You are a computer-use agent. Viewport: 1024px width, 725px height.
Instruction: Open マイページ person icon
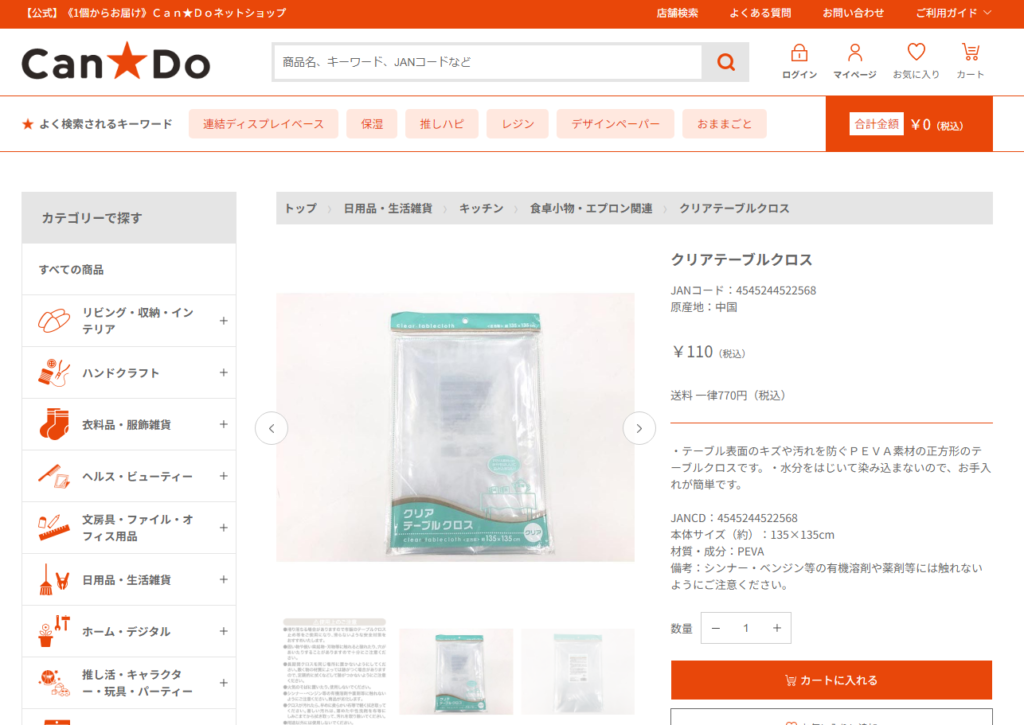pyautogui.click(x=854, y=53)
